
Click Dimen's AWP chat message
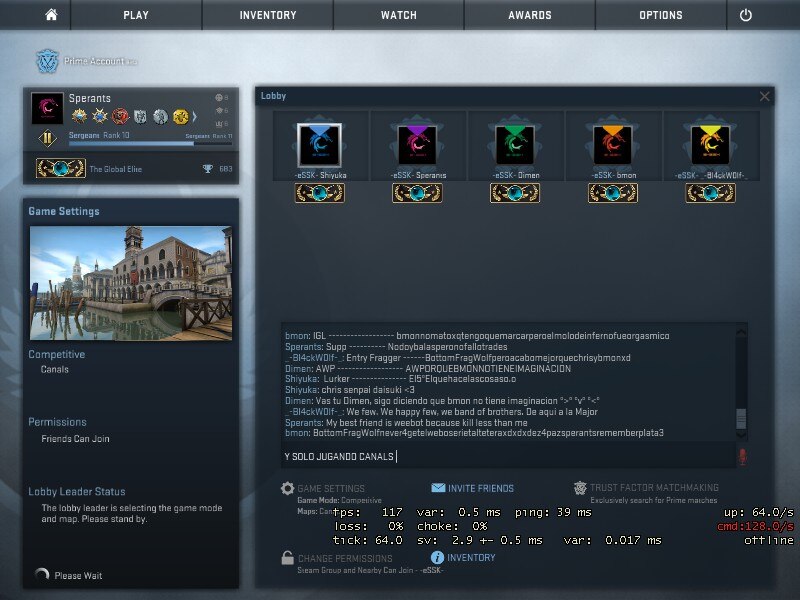coord(428,368)
